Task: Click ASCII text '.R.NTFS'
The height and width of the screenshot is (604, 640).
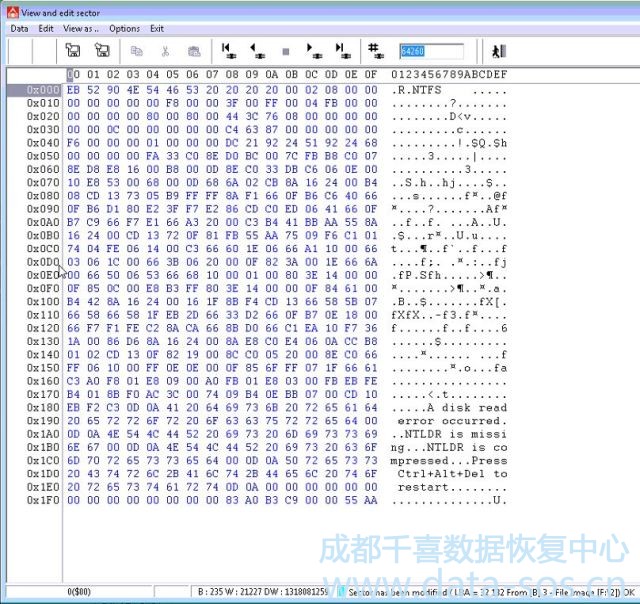Action: [x=416, y=90]
